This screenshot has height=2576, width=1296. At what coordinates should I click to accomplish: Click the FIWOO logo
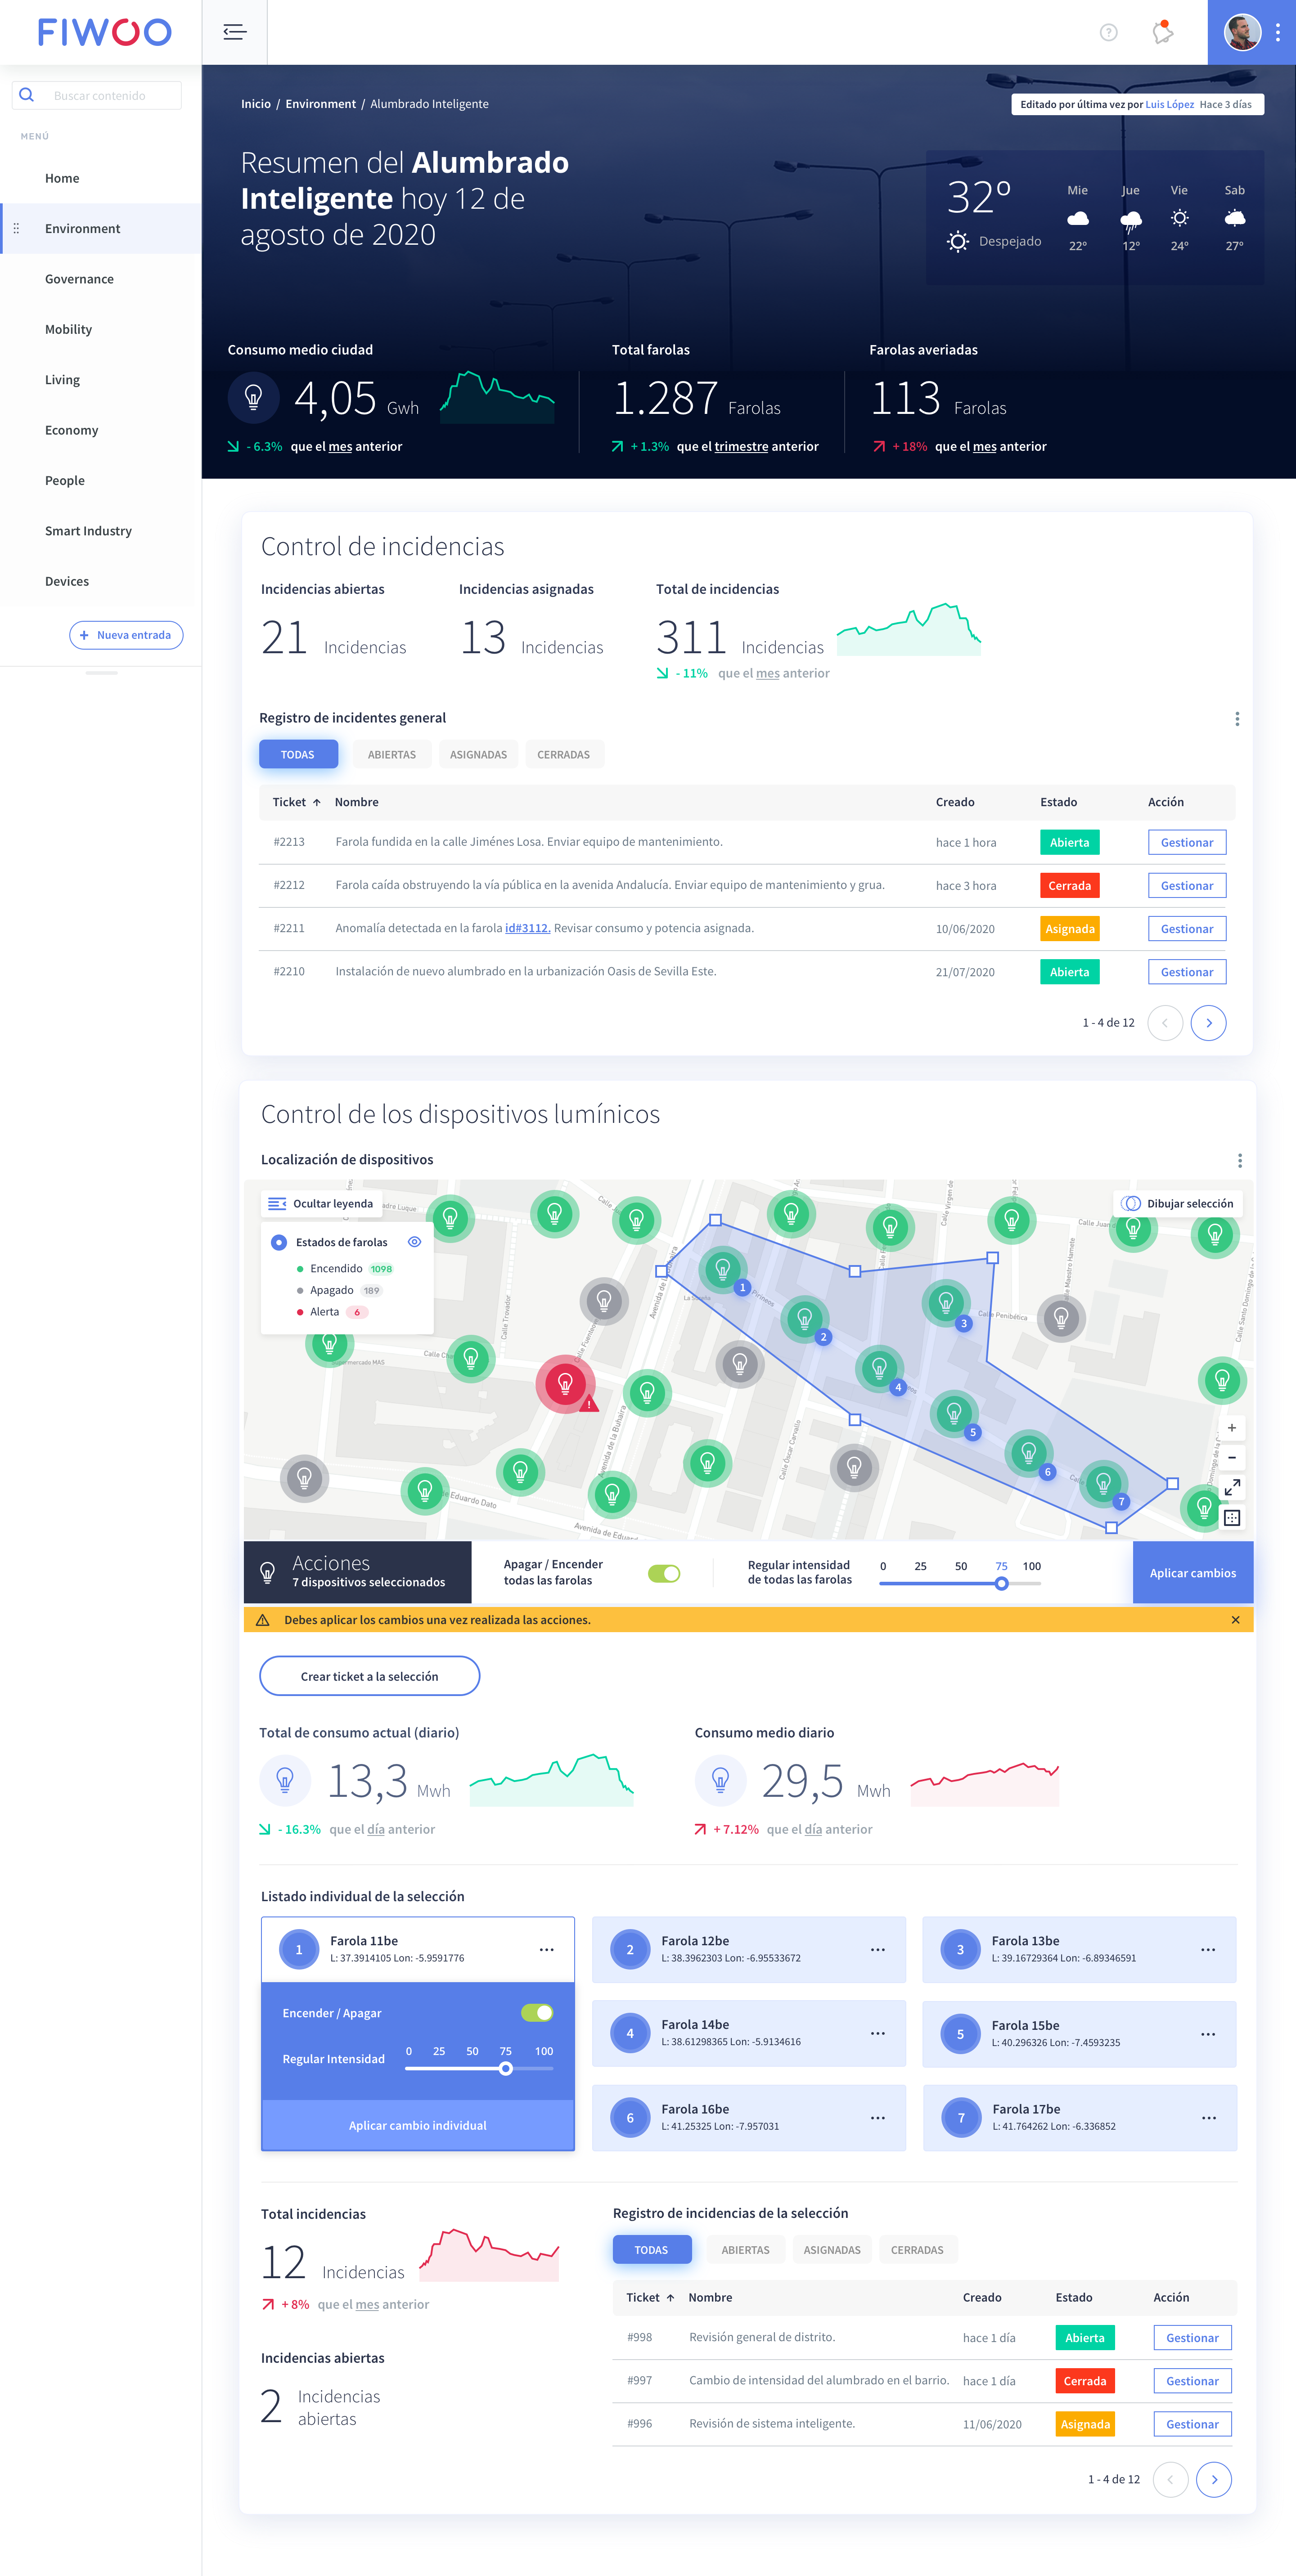pos(104,32)
